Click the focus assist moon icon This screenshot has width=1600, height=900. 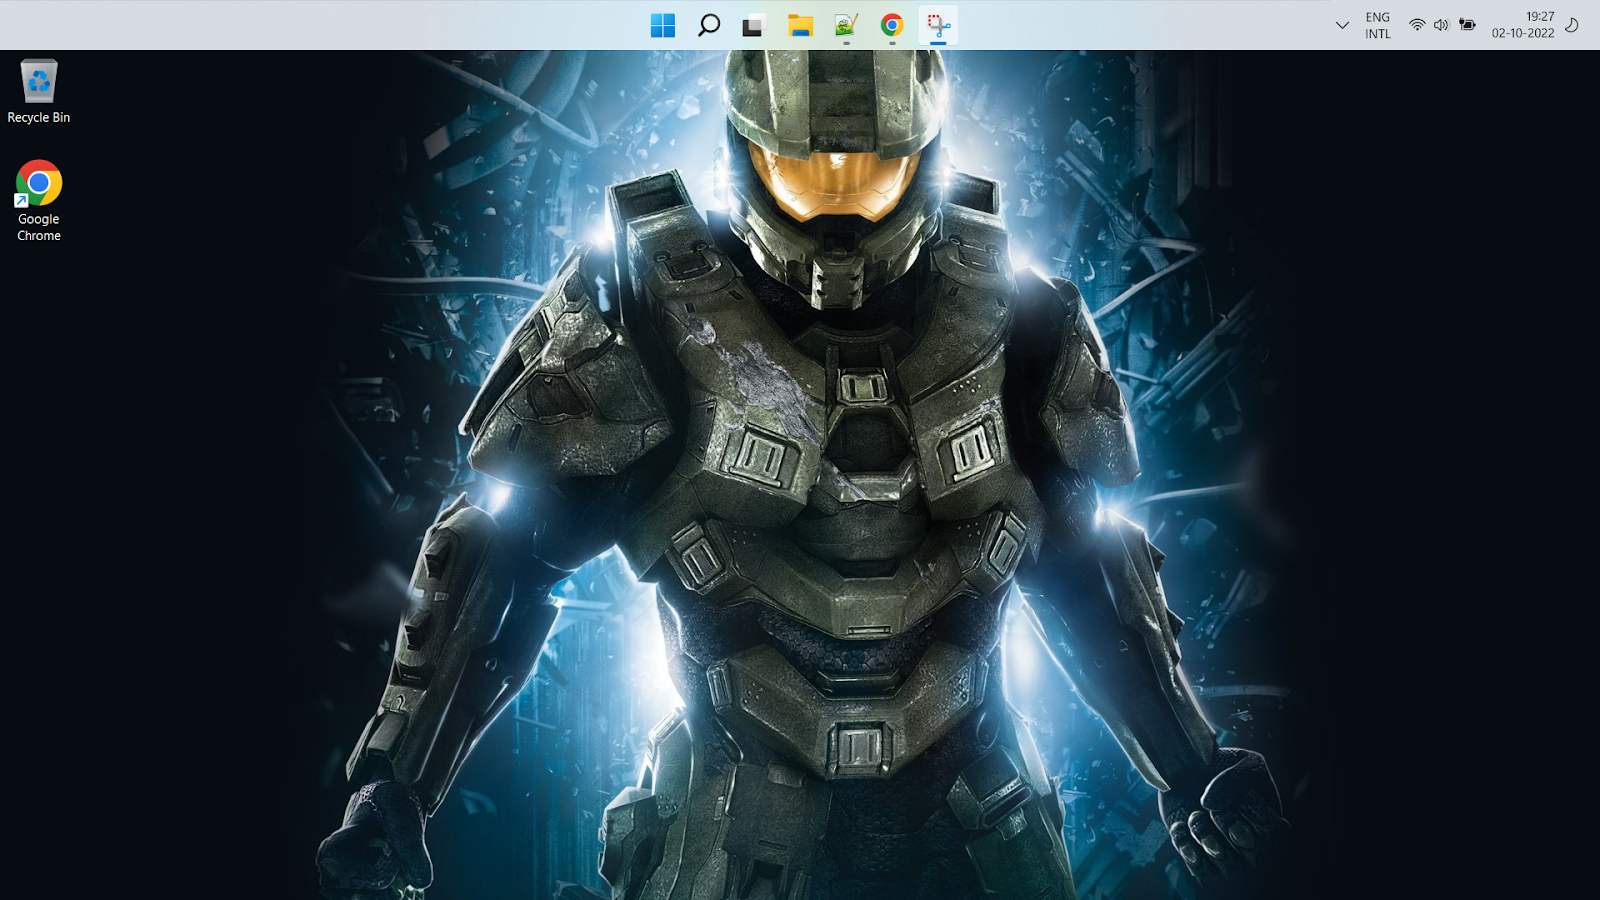pyautogui.click(x=1572, y=25)
